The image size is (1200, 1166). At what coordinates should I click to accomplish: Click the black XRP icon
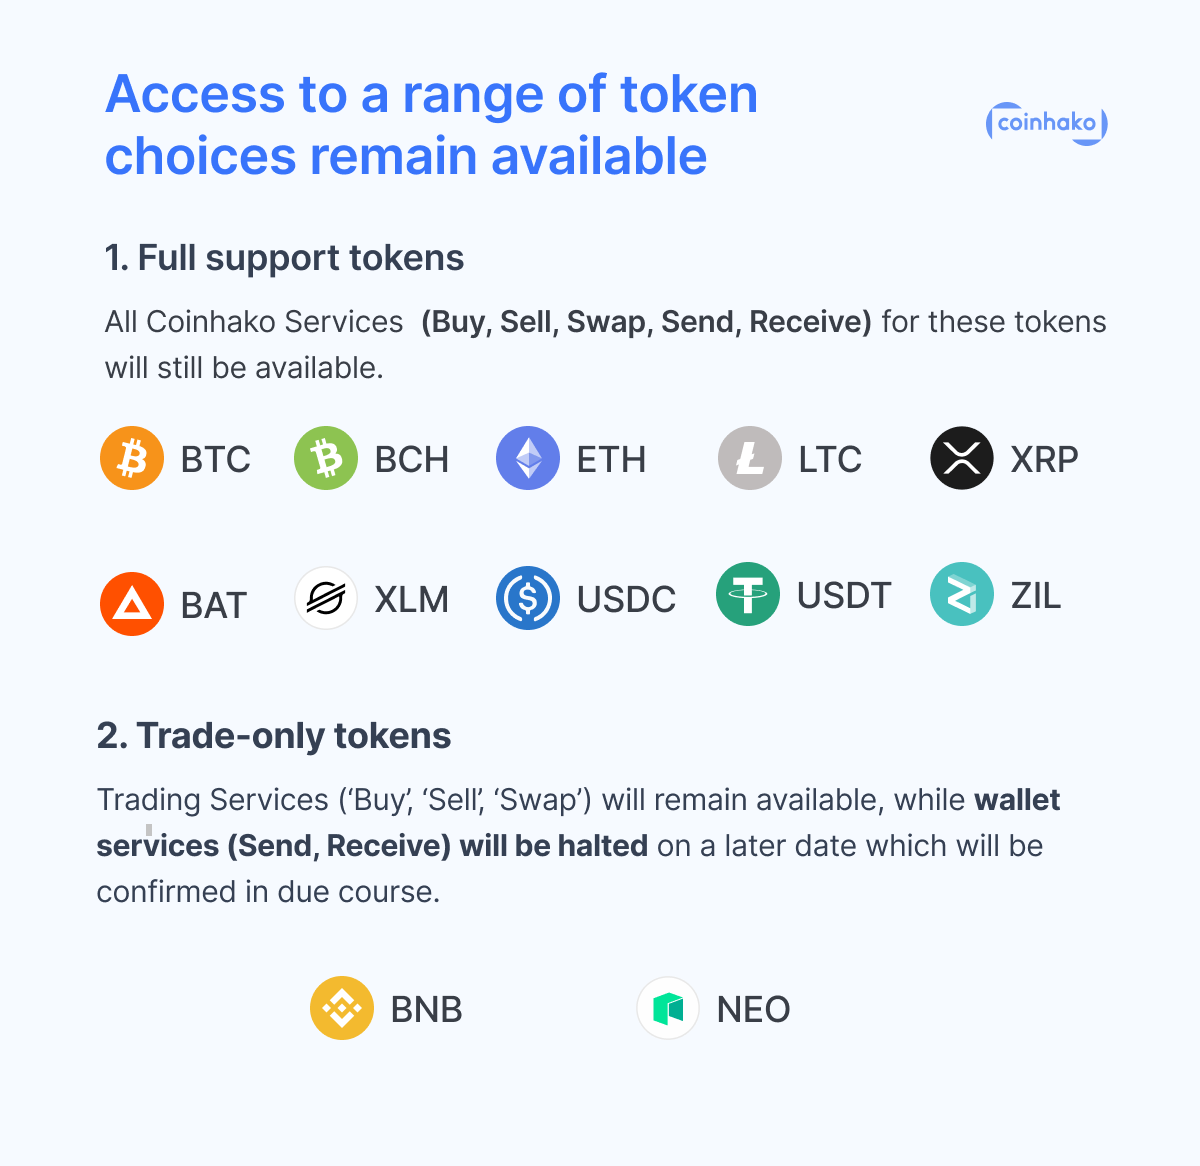[x=962, y=458]
